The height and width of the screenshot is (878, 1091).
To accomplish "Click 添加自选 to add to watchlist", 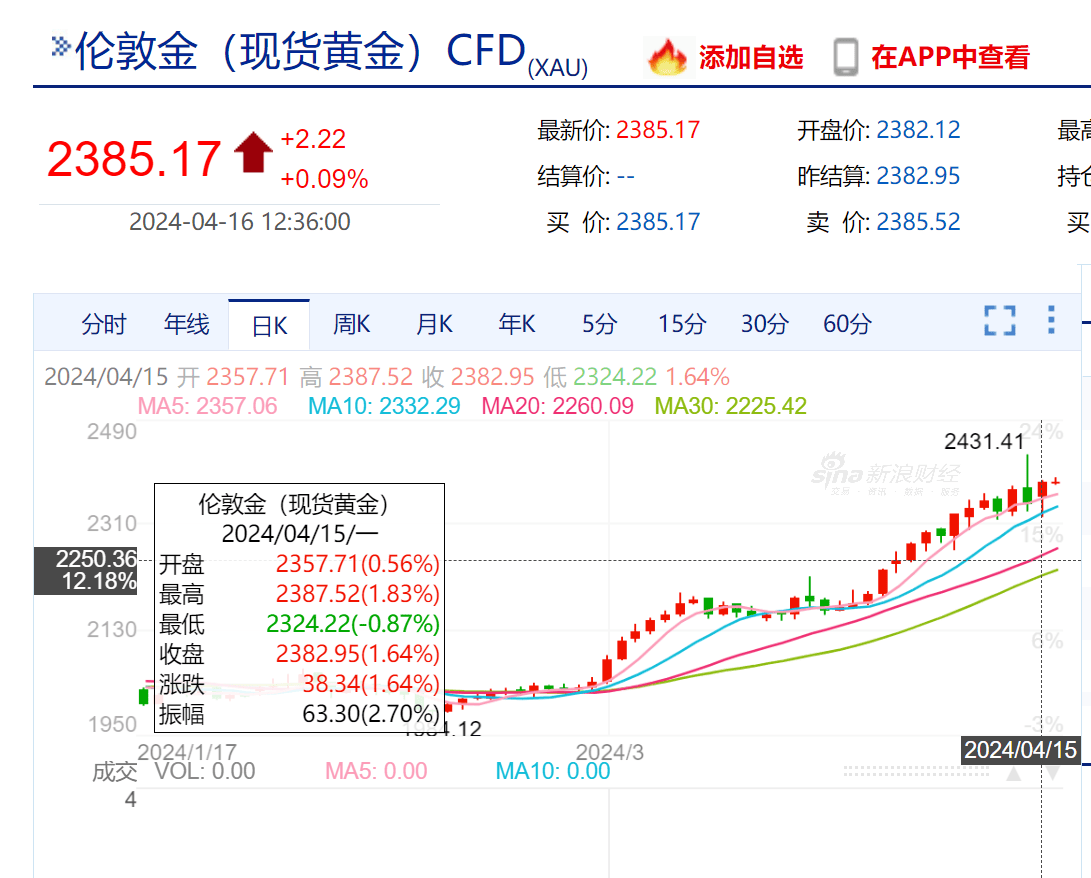I will tap(751, 58).
